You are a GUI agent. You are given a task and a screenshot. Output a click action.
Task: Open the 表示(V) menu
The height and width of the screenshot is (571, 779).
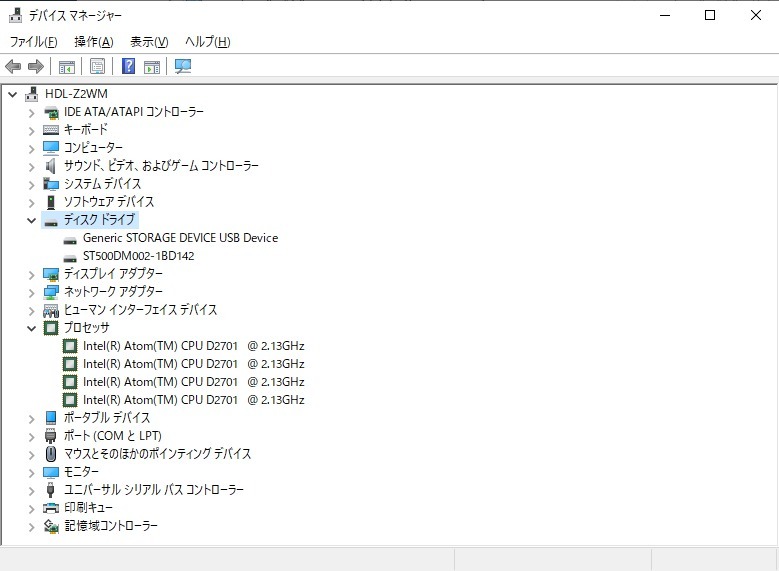[149, 42]
